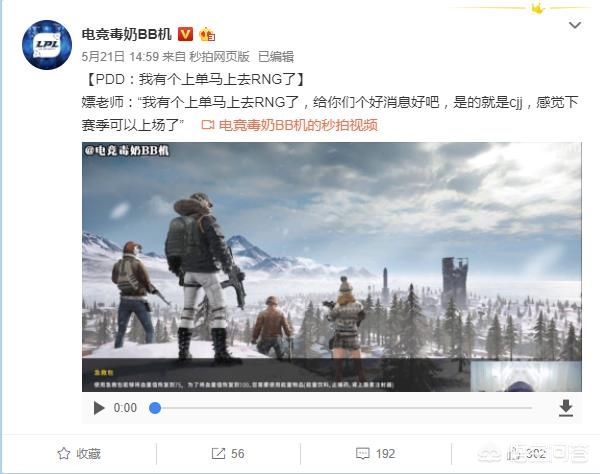Open the comments icon showing 192
600x474 pixels.
click(362, 454)
